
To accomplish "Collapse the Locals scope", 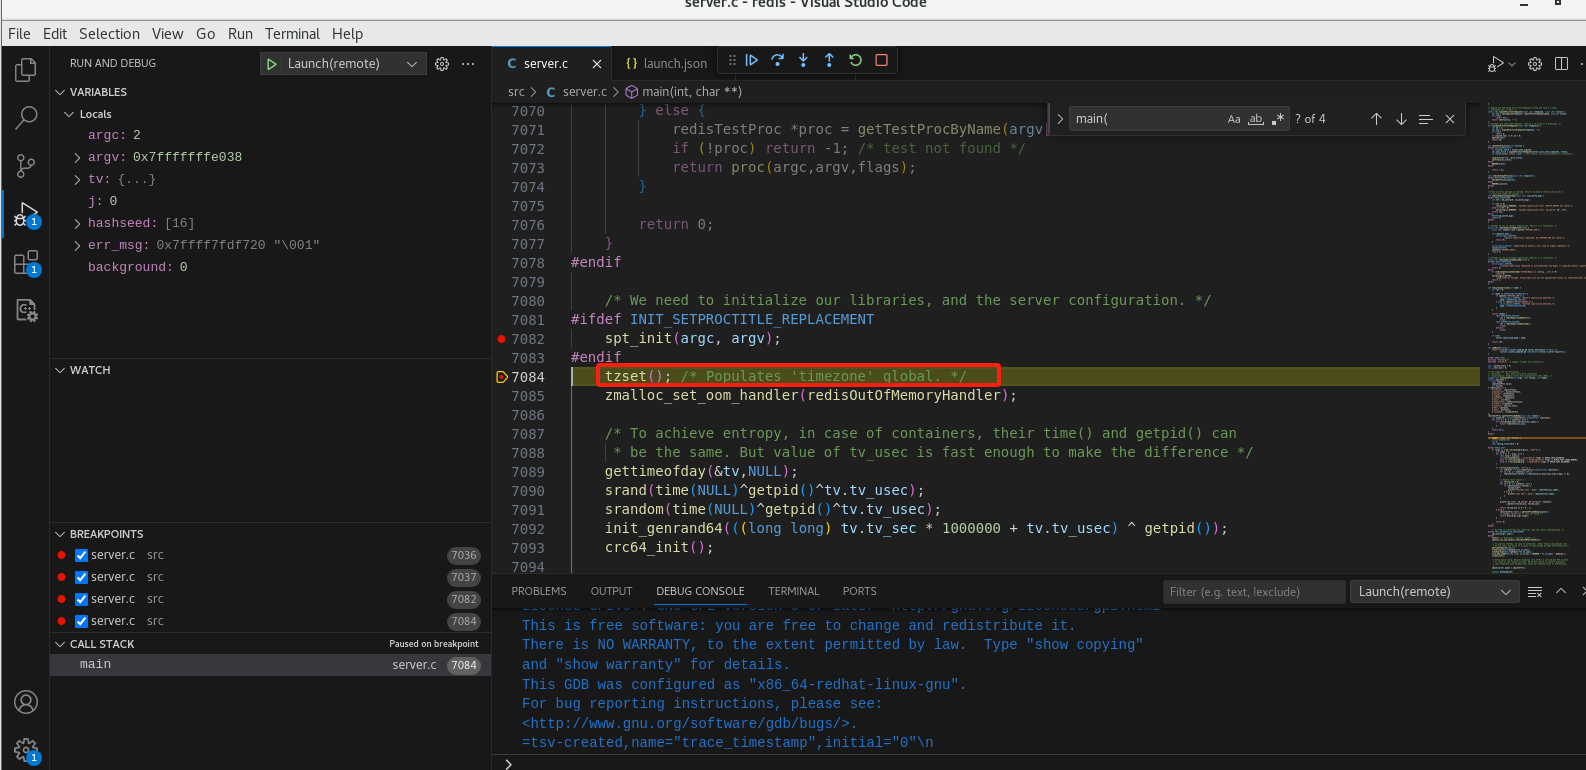I will coord(69,114).
